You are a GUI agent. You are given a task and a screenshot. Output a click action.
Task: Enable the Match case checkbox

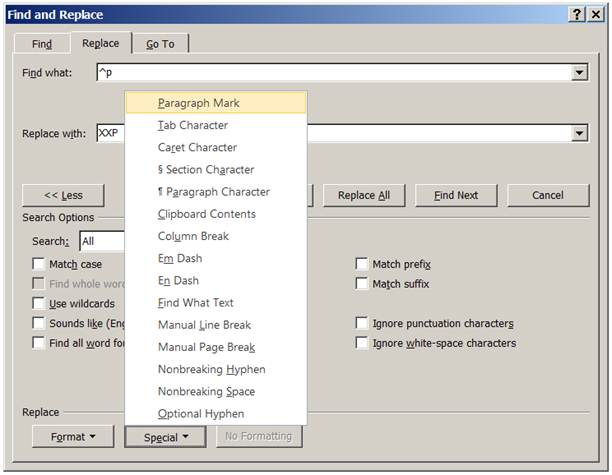[x=38, y=264]
